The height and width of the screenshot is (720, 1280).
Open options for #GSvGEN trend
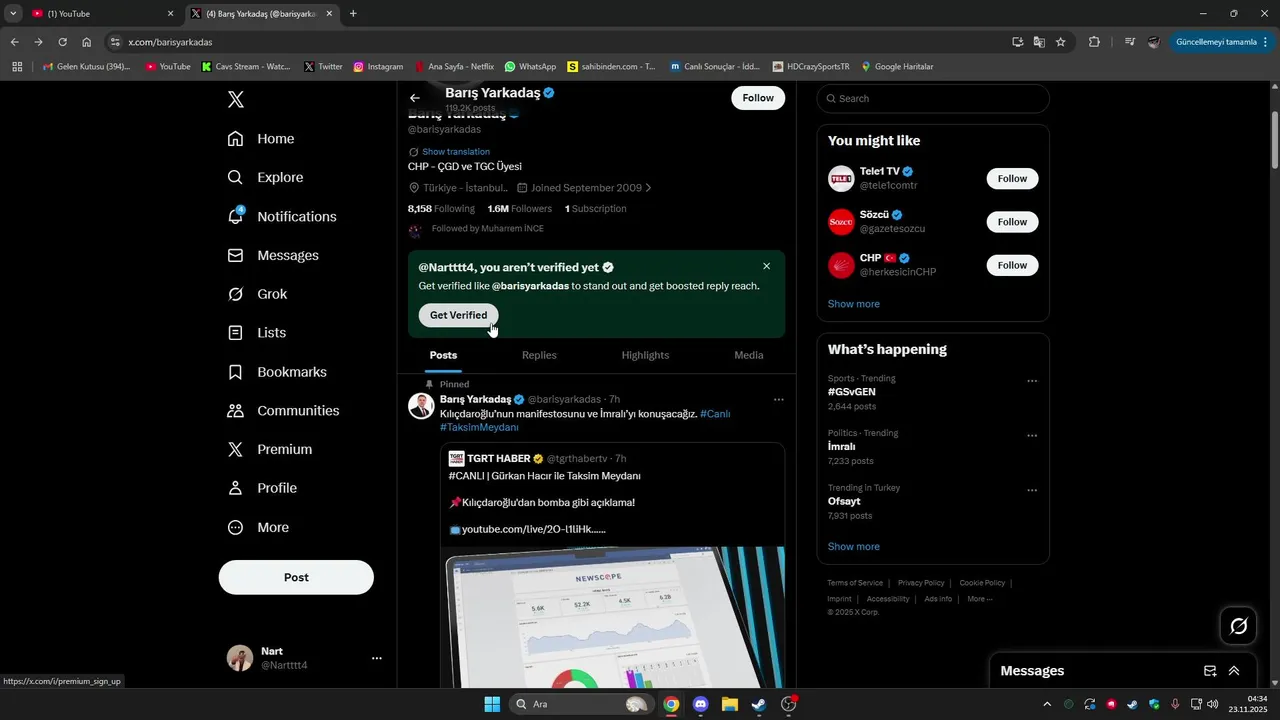(x=1032, y=381)
